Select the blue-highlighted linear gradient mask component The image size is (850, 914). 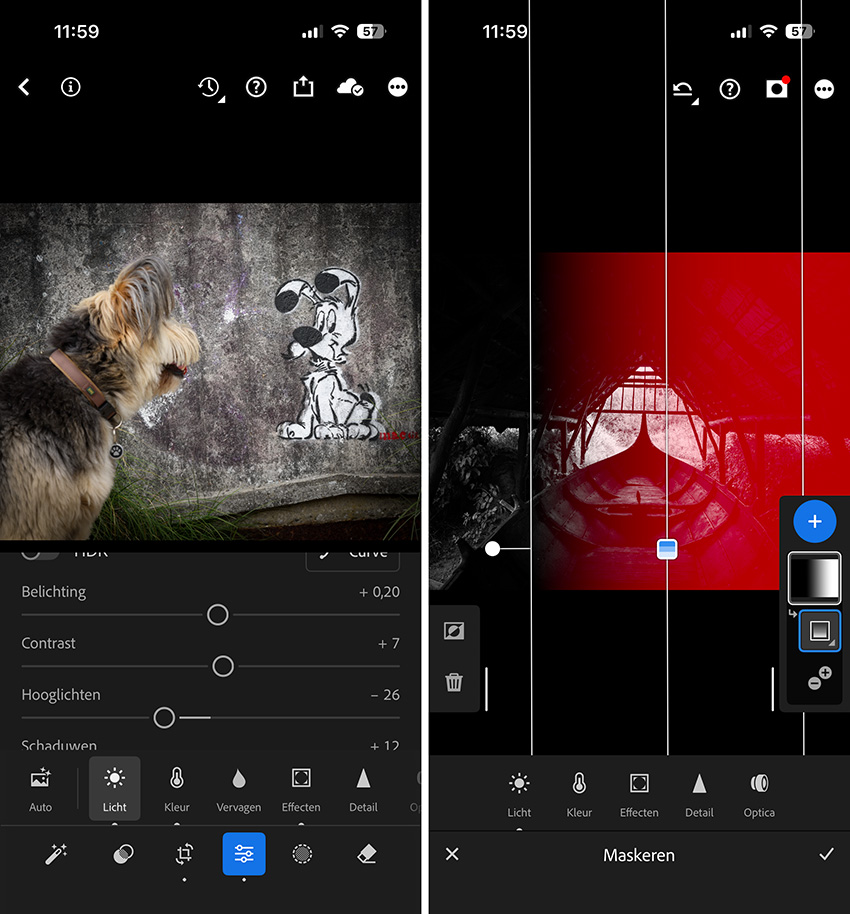pos(819,631)
